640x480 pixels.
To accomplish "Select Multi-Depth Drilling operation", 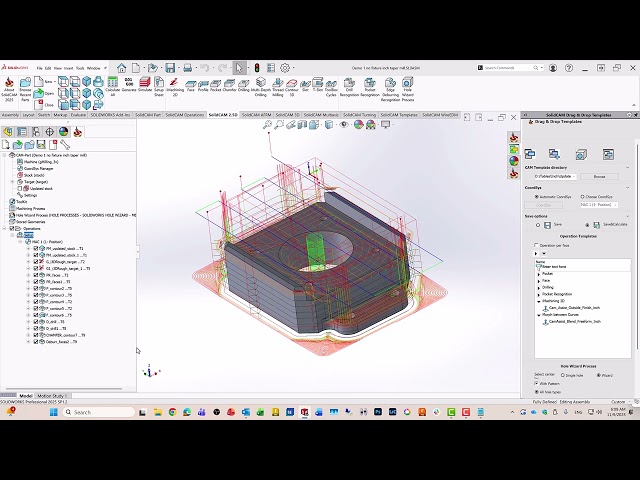I will coord(260,87).
